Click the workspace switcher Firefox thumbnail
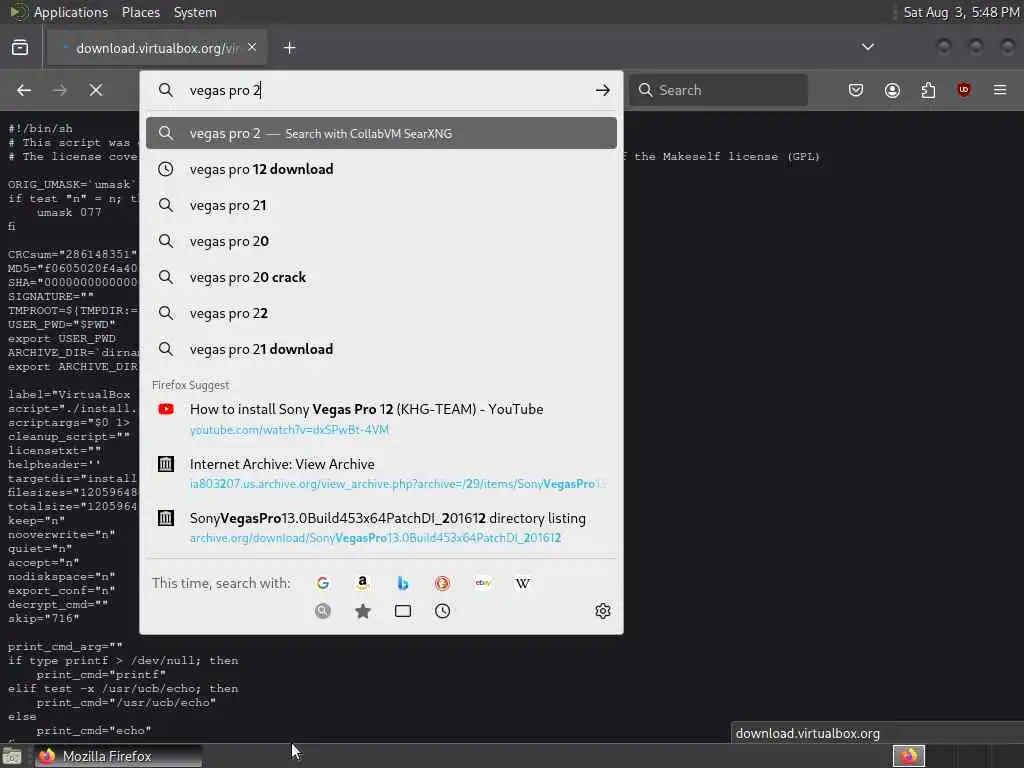The image size is (1024, 768). tap(908, 756)
